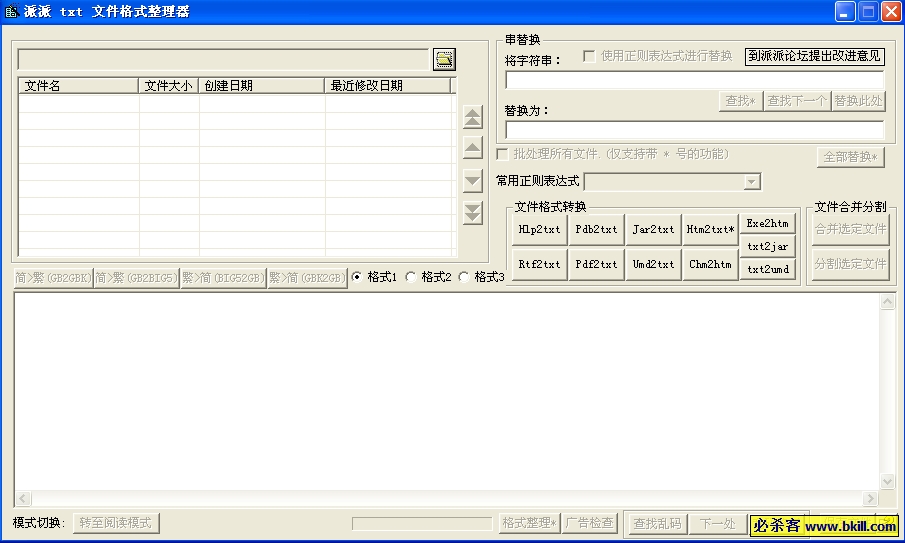Sort by 文件大小 column header
This screenshot has width=905, height=543.
pos(169,85)
